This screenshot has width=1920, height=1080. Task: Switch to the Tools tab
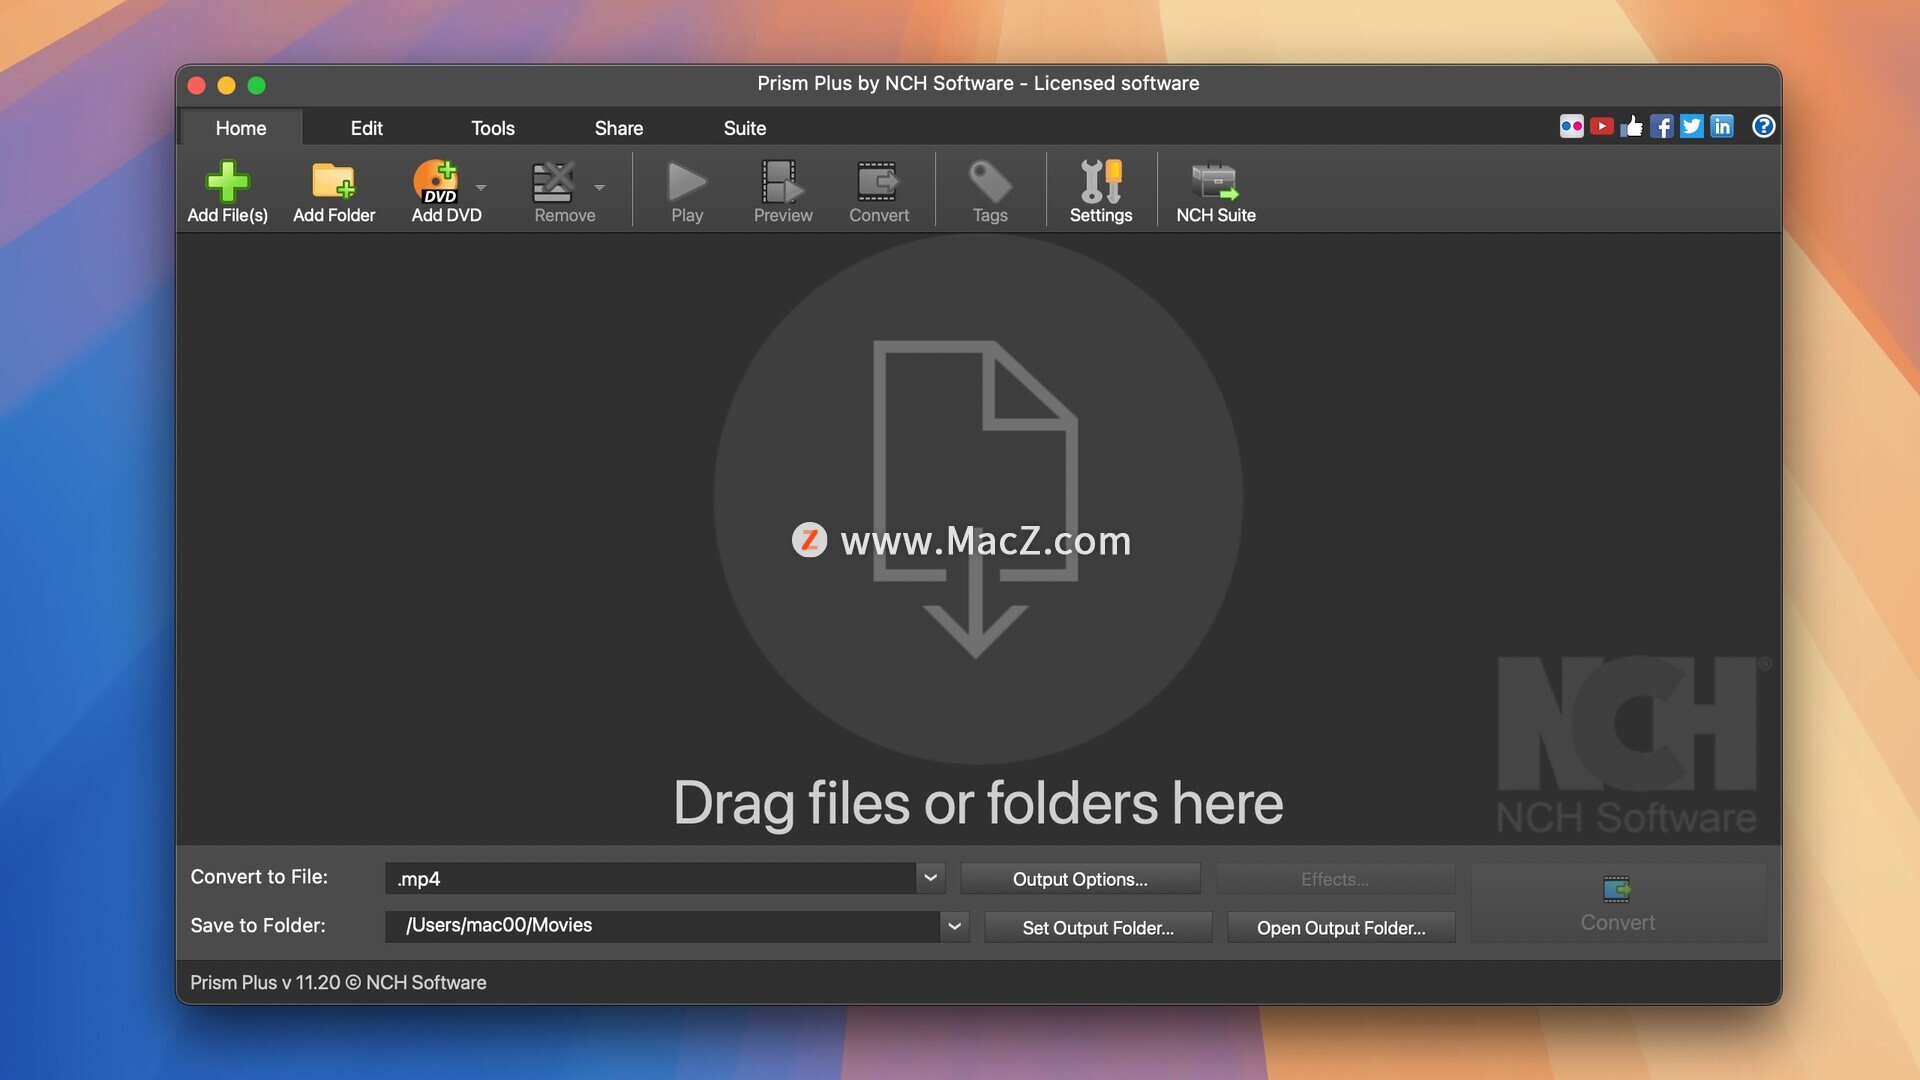tap(492, 128)
